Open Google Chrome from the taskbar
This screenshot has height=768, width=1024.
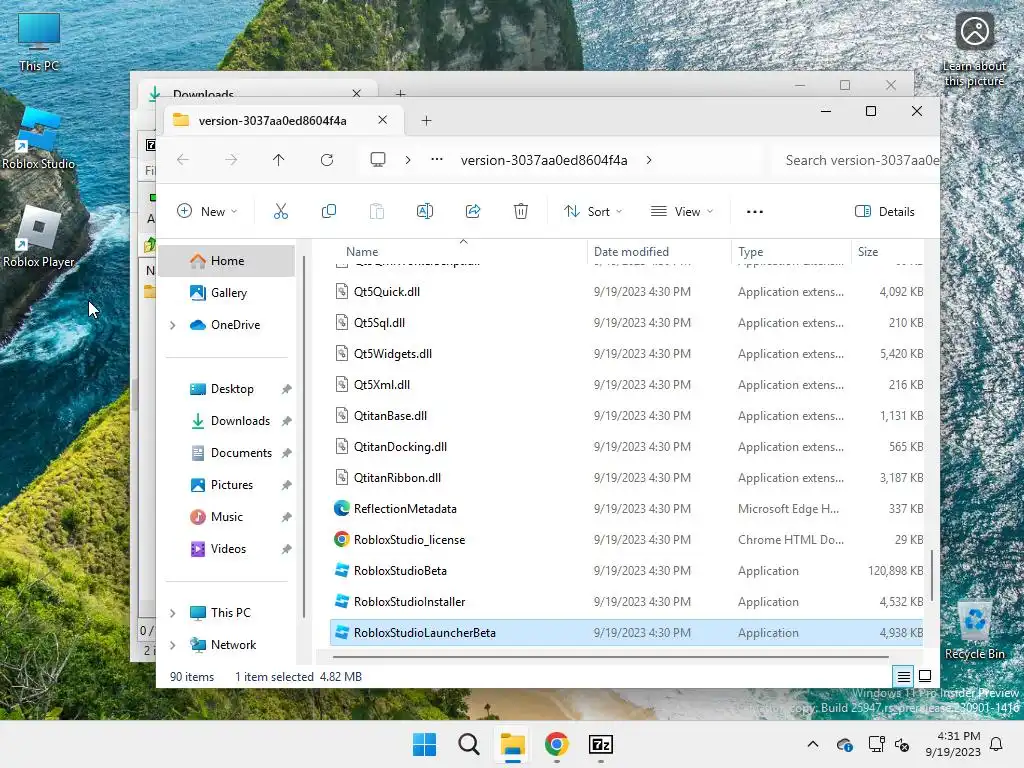coord(556,744)
